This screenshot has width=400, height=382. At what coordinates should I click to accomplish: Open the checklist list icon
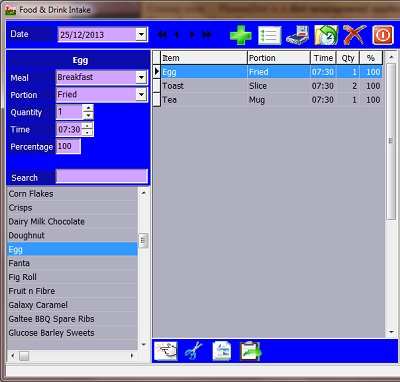(x=269, y=35)
